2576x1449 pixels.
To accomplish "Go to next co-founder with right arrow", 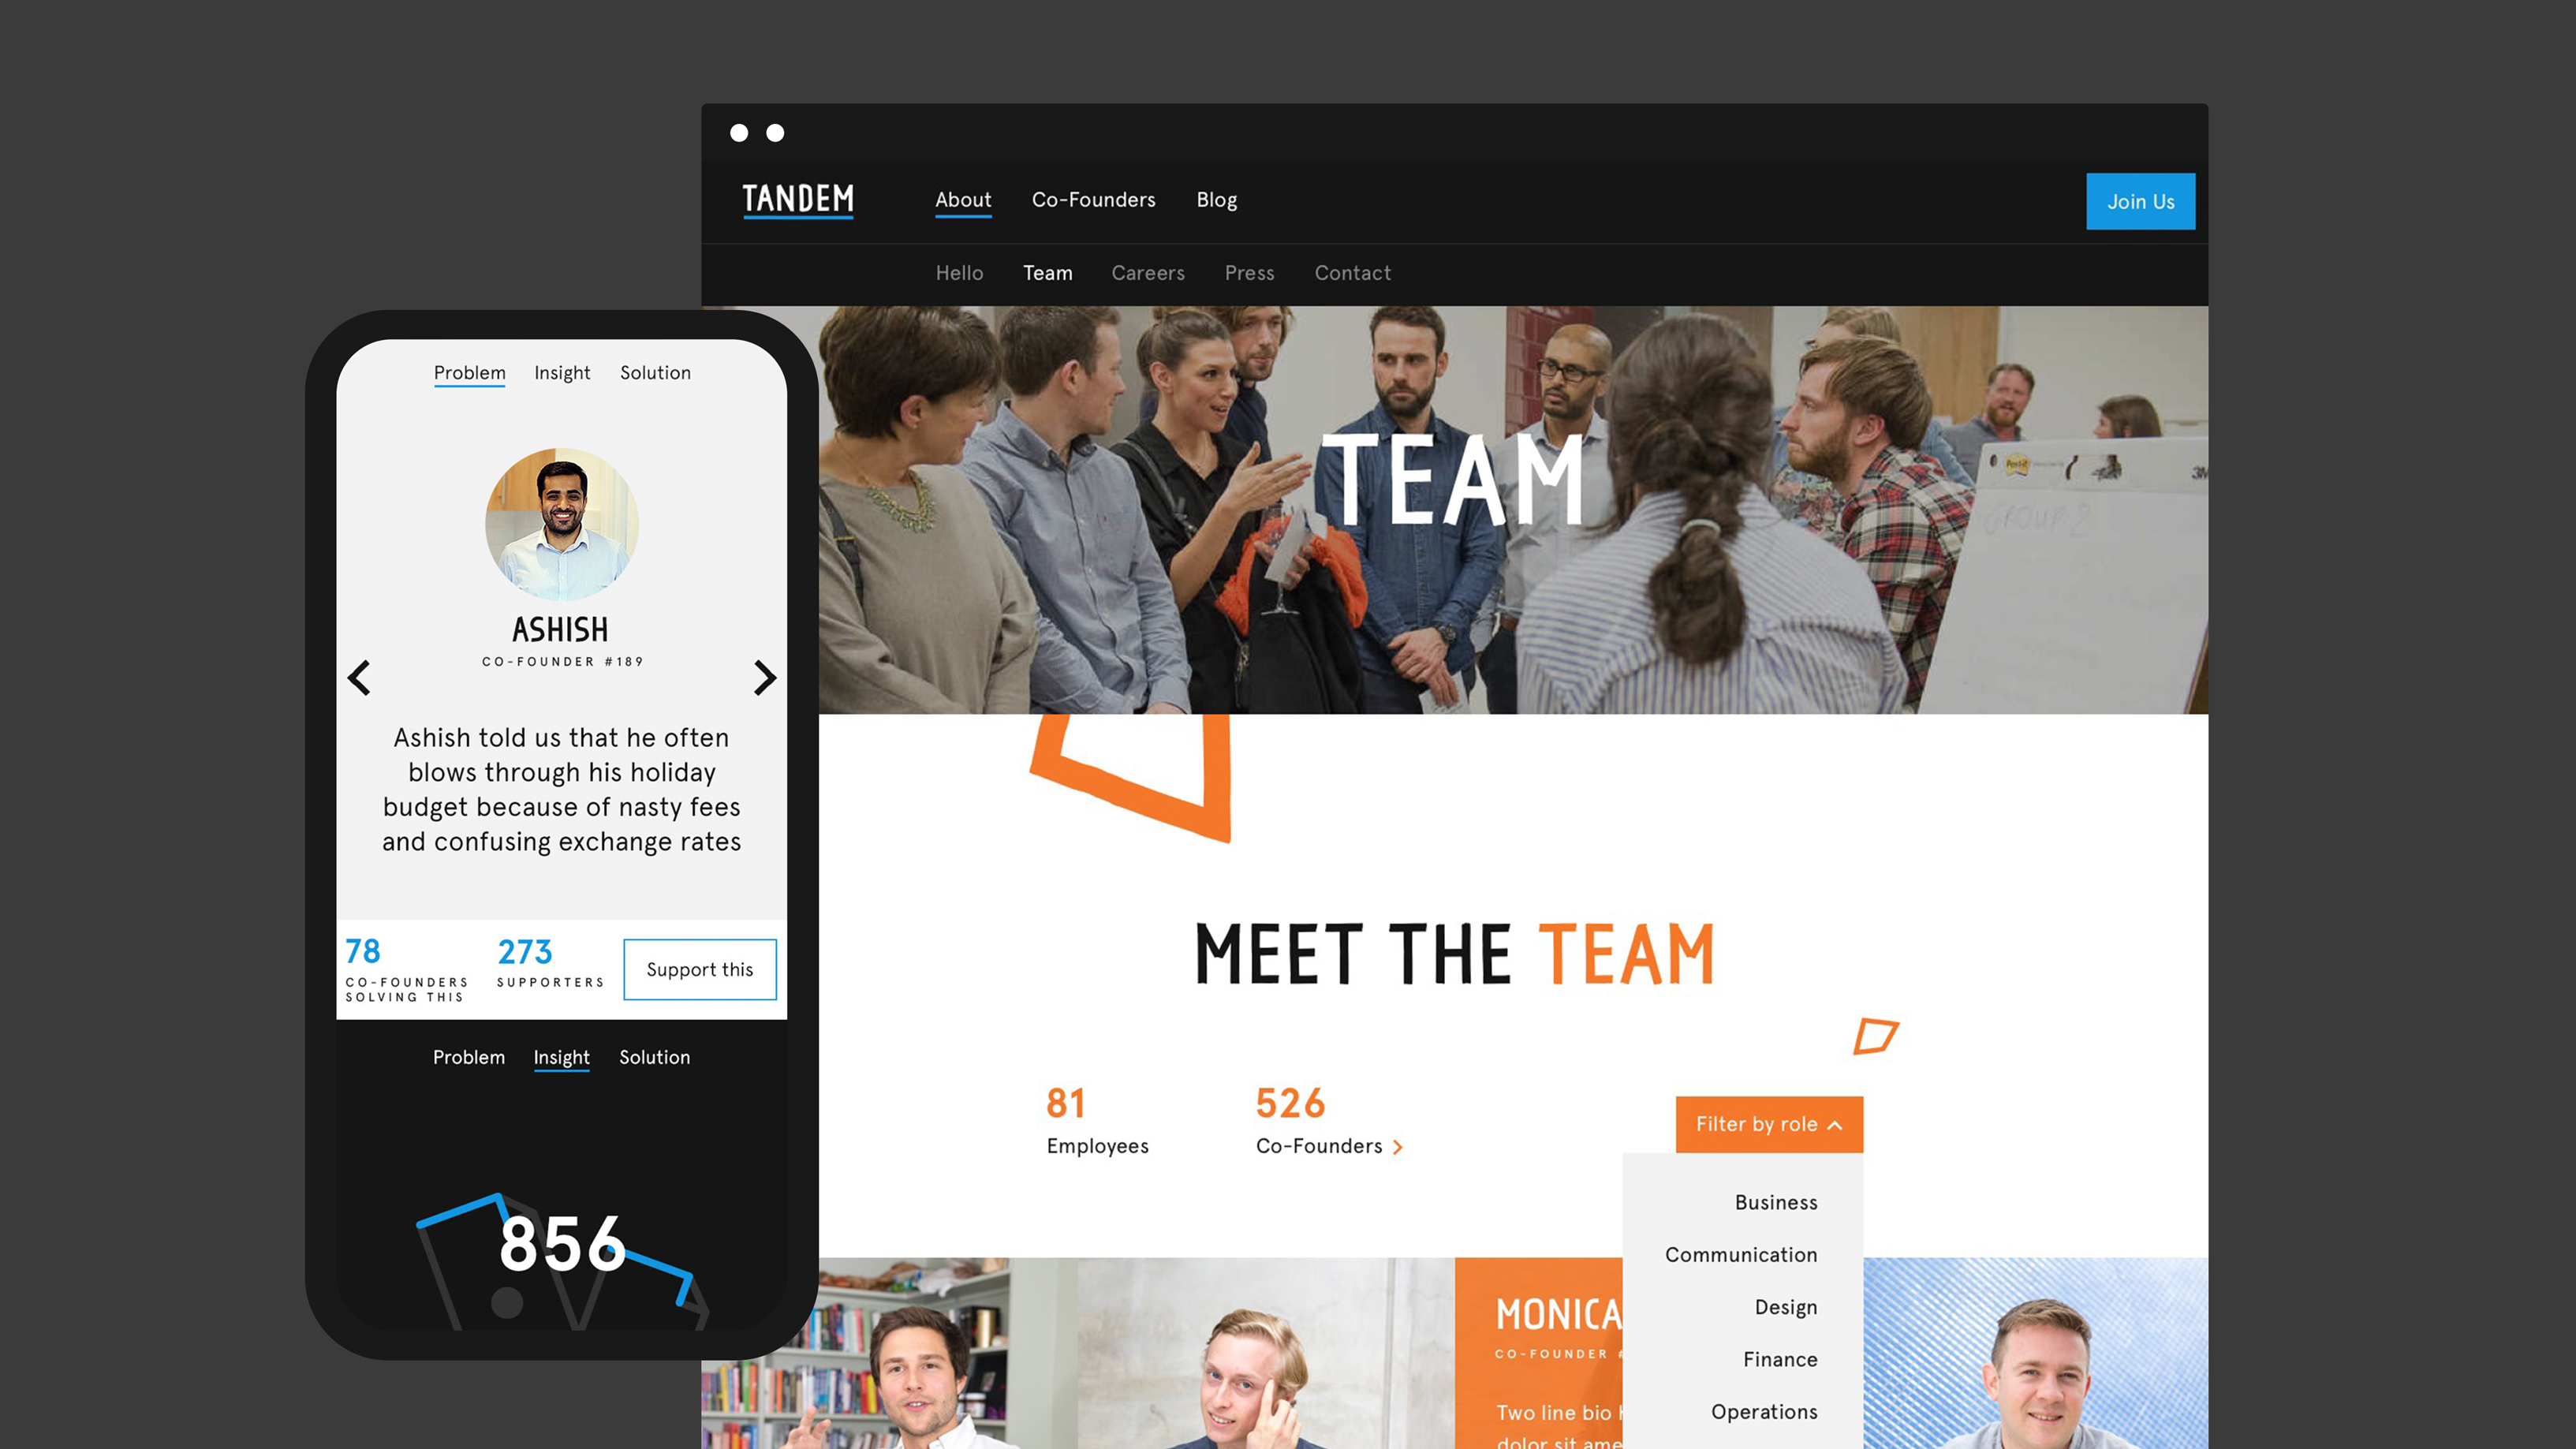I will point(764,677).
